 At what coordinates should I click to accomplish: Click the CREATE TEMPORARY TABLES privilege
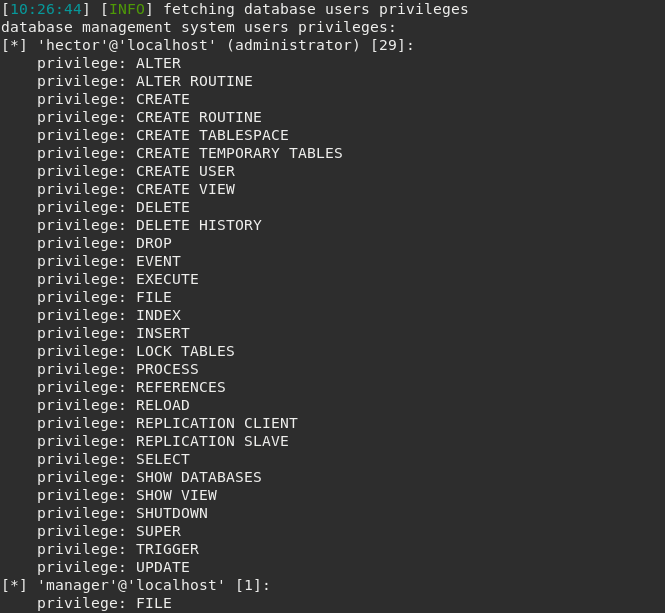[239, 153]
